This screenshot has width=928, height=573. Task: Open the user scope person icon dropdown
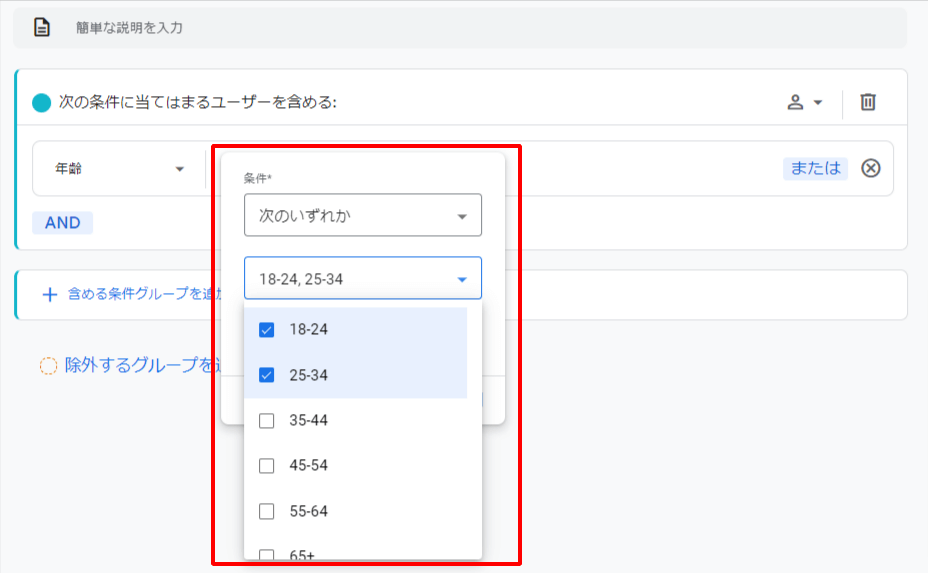[x=804, y=102]
